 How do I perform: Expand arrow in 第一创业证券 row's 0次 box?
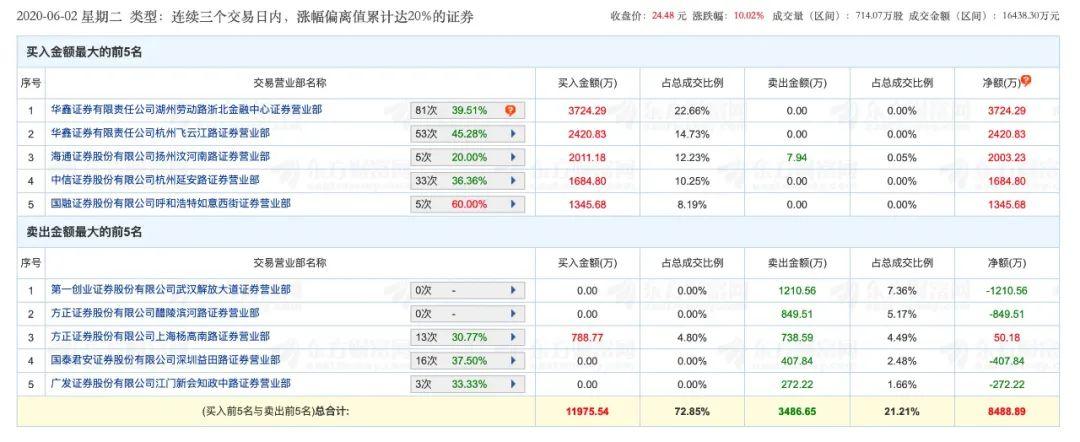[x=513, y=291]
